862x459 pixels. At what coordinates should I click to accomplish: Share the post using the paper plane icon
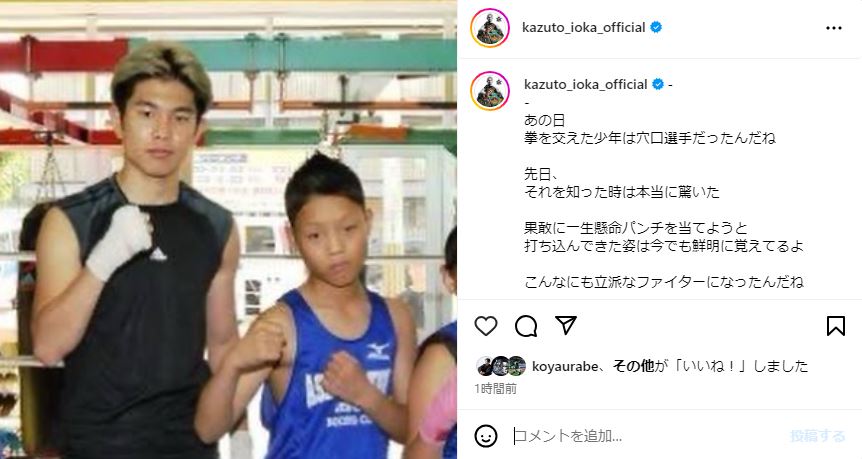(x=566, y=325)
